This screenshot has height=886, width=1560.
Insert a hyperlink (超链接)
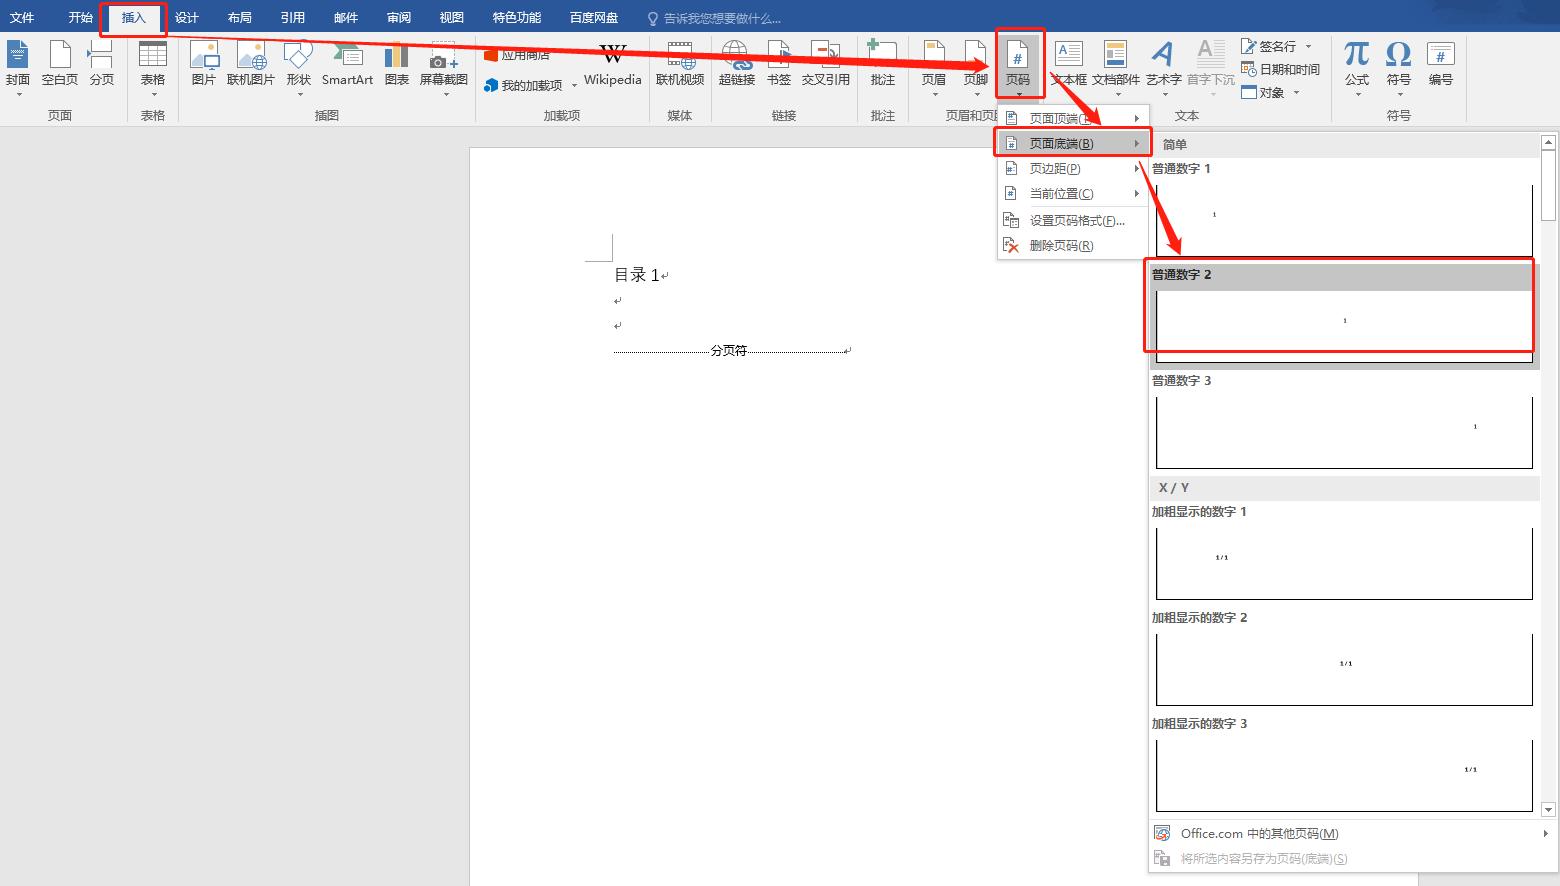click(737, 66)
